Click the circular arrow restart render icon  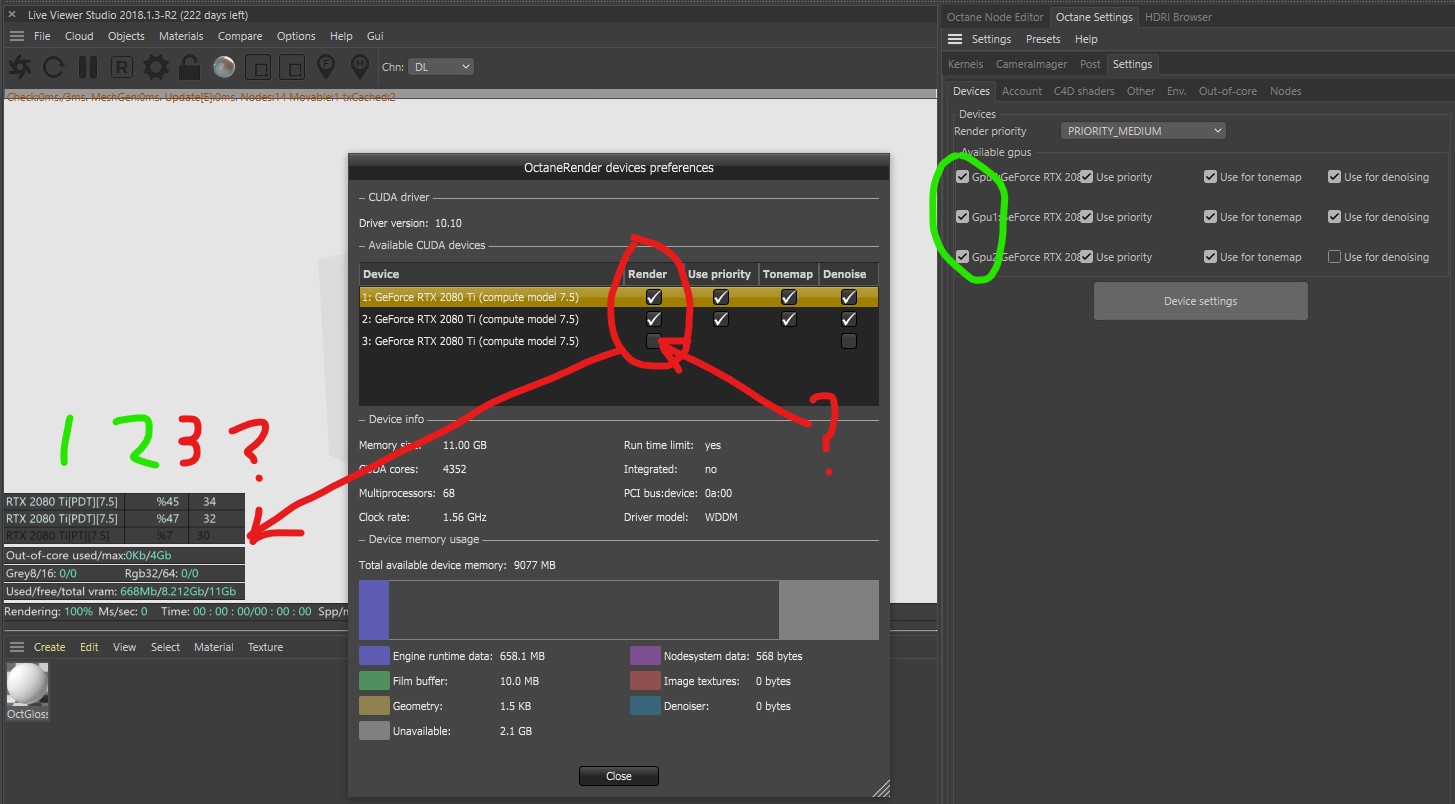tap(54, 67)
